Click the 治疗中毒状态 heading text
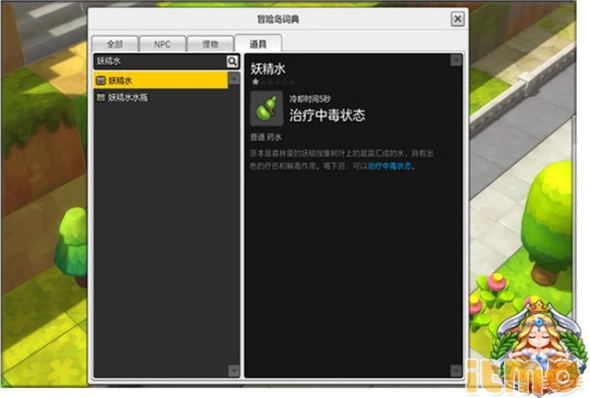The image size is (590, 398). (327, 115)
